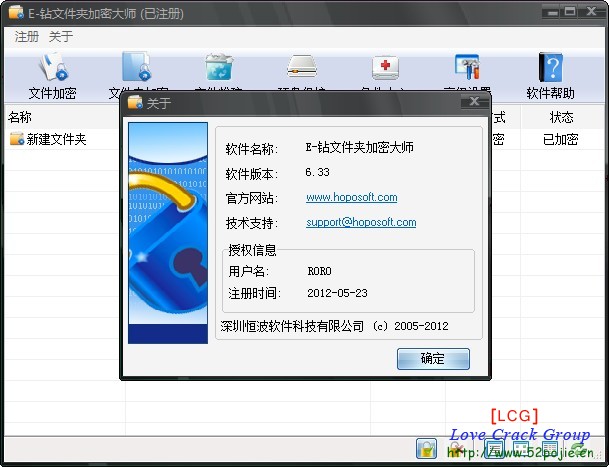This screenshot has width=609, height=467.
Task: Click the main window title bar app icon
Action: point(16,13)
